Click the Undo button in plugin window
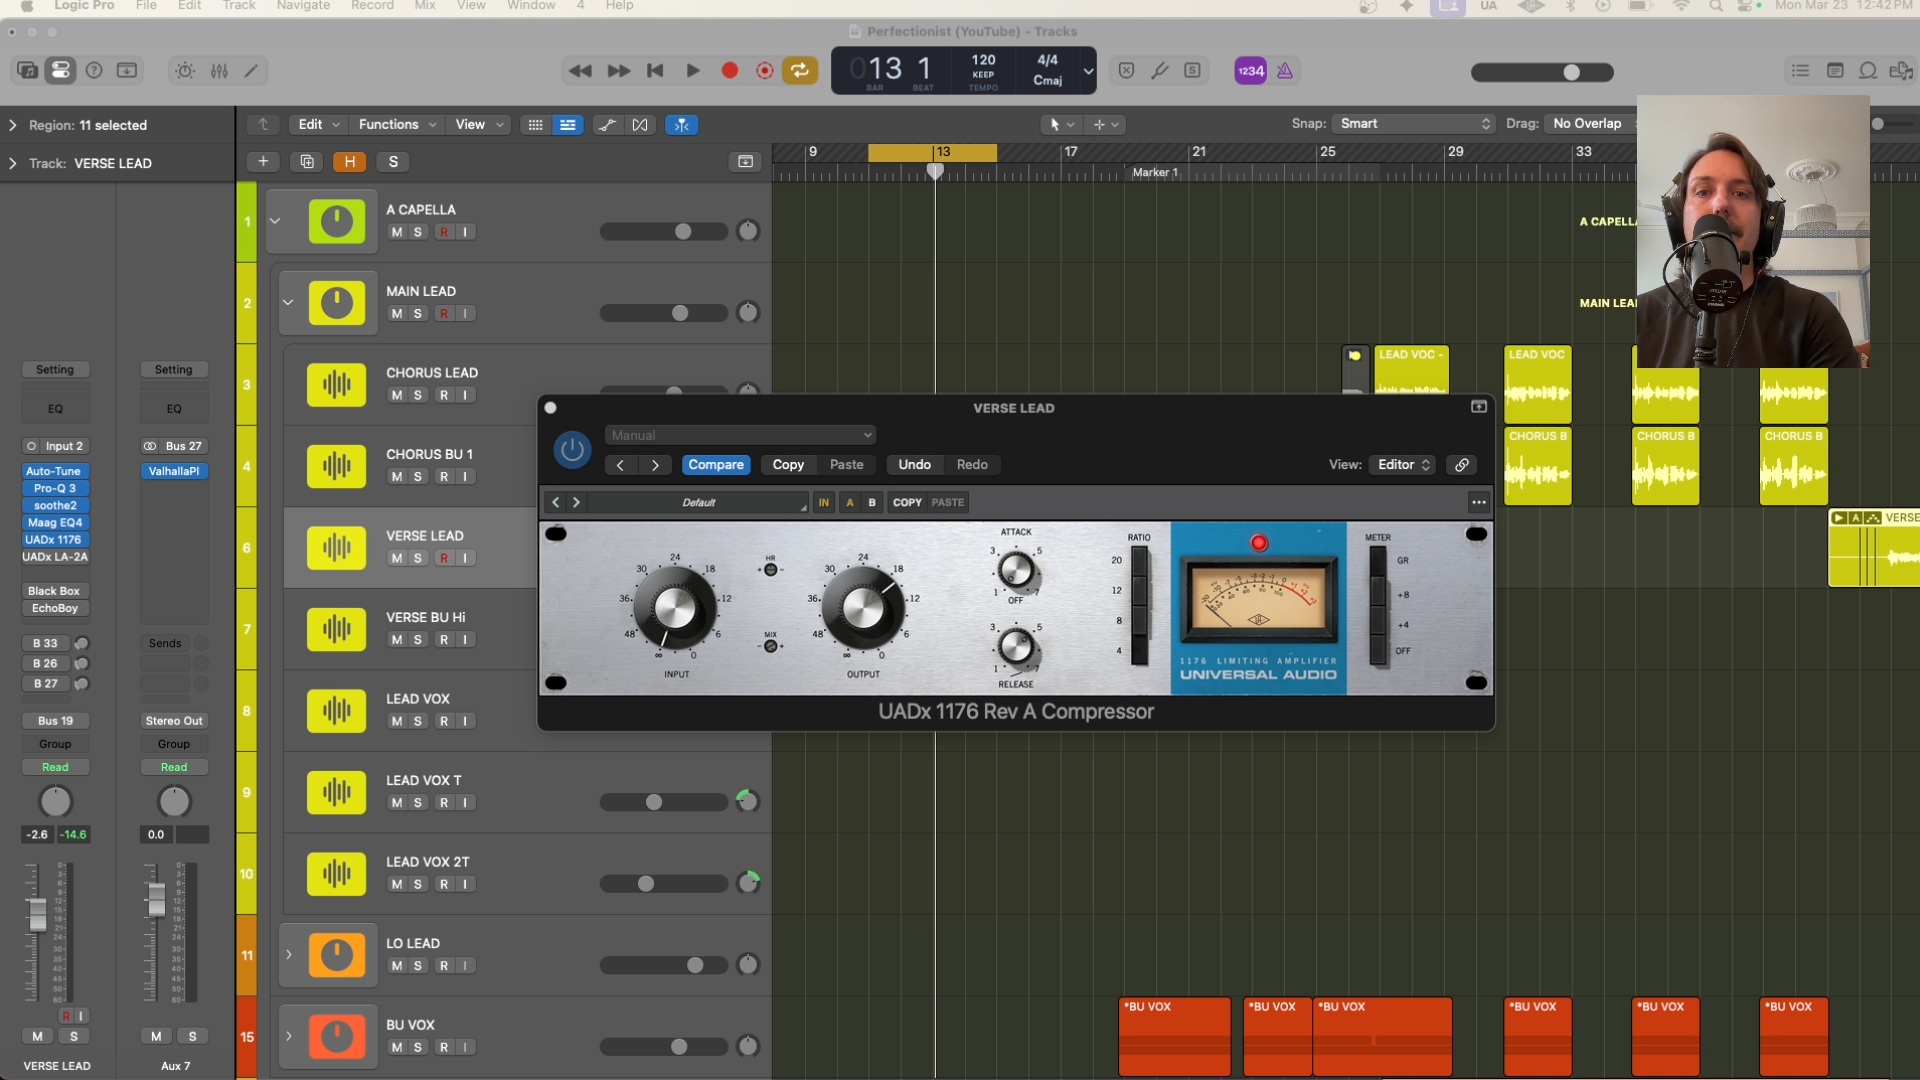 (914, 465)
